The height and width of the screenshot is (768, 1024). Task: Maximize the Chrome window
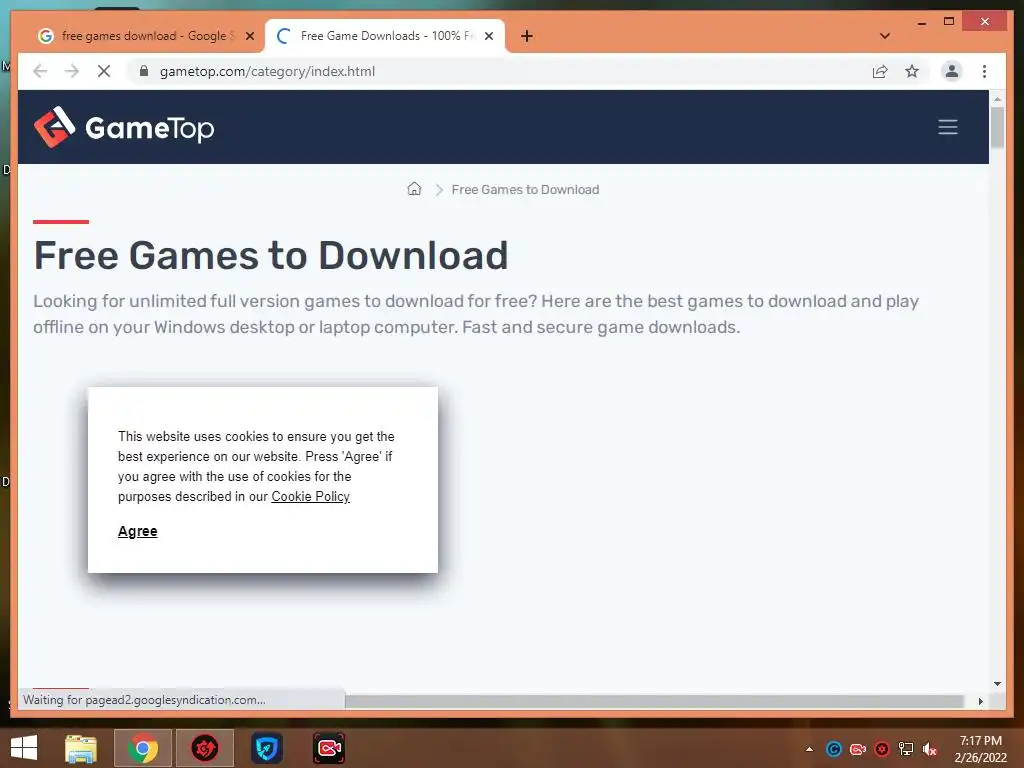click(x=949, y=22)
